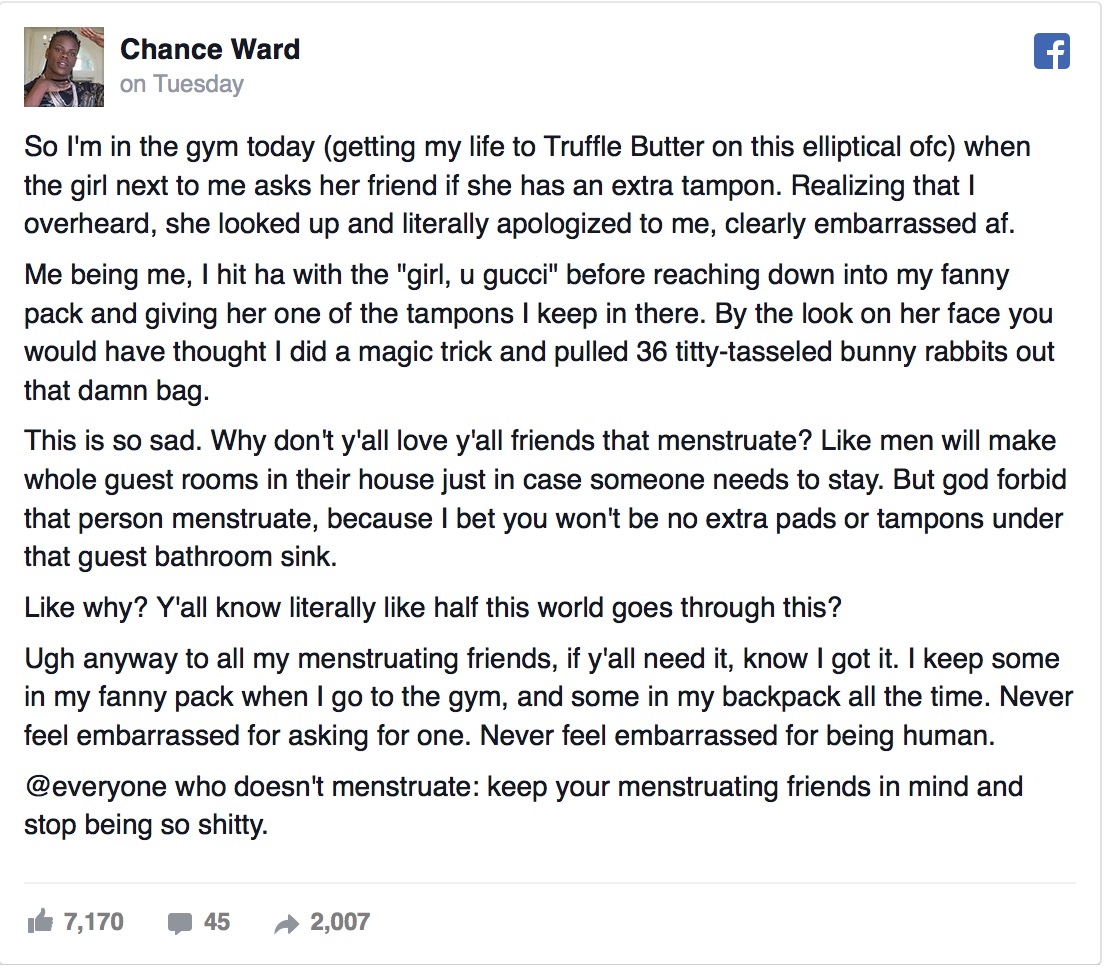Open Chance Ward's profile picture

[64, 67]
